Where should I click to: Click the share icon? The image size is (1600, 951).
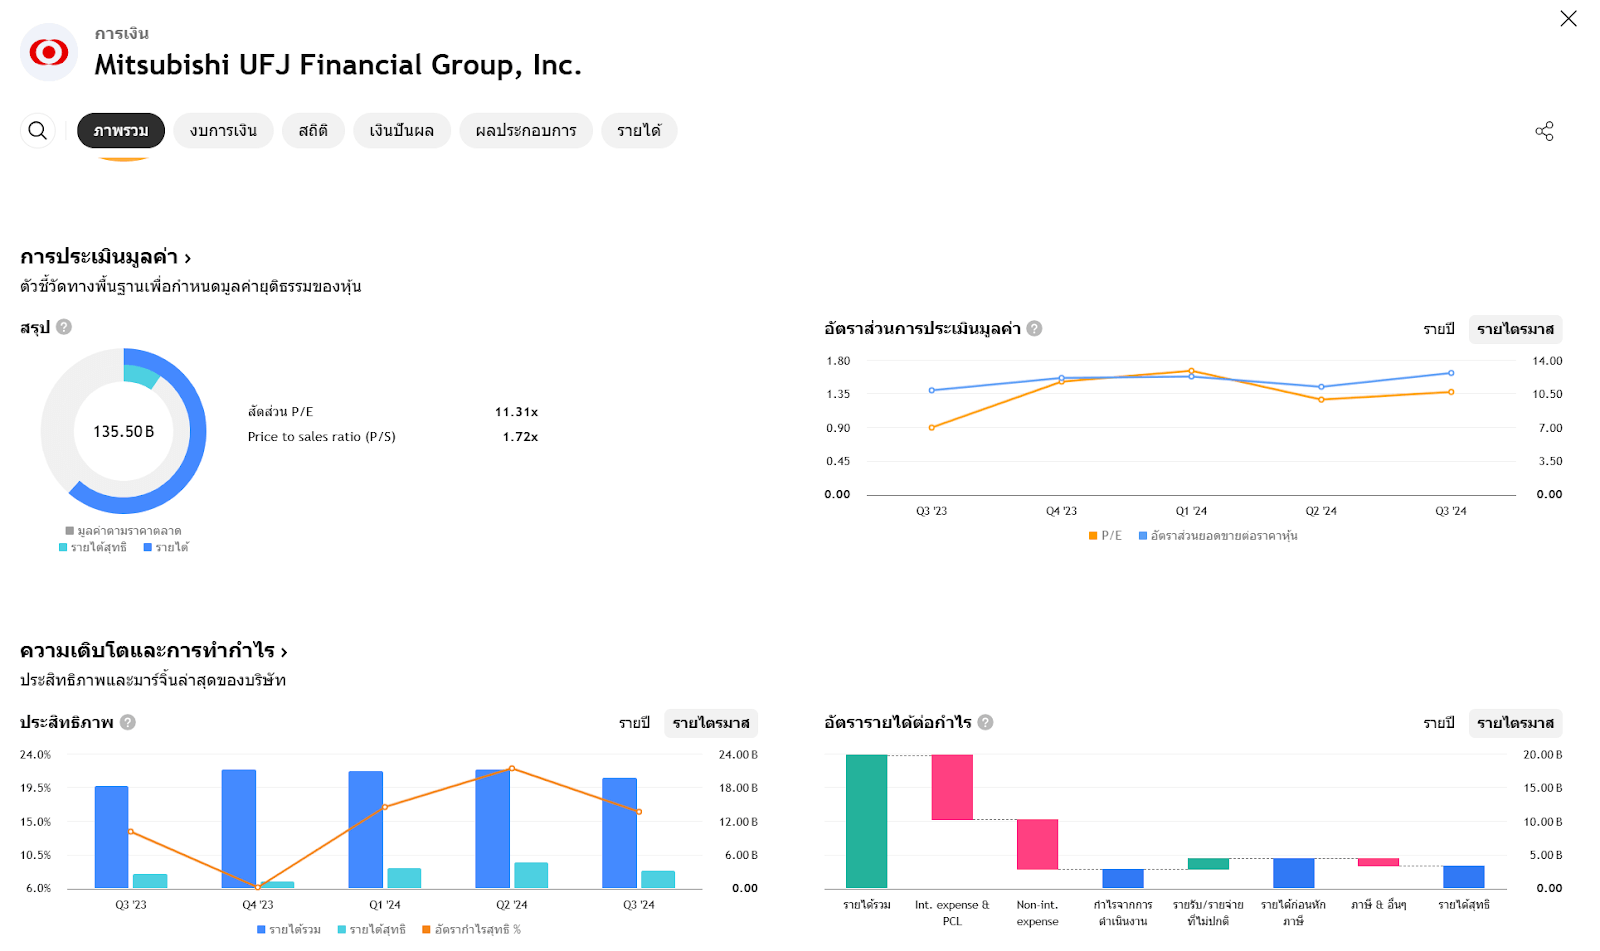1544,131
